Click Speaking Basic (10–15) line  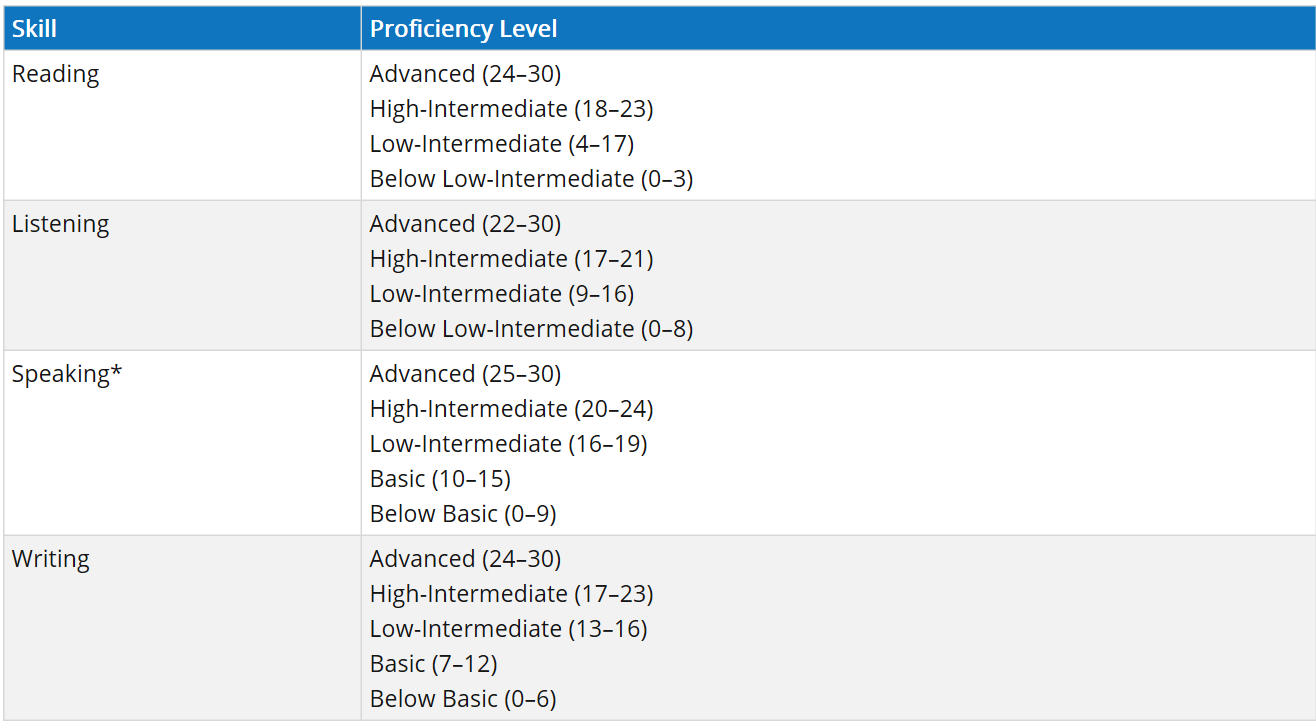440,479
